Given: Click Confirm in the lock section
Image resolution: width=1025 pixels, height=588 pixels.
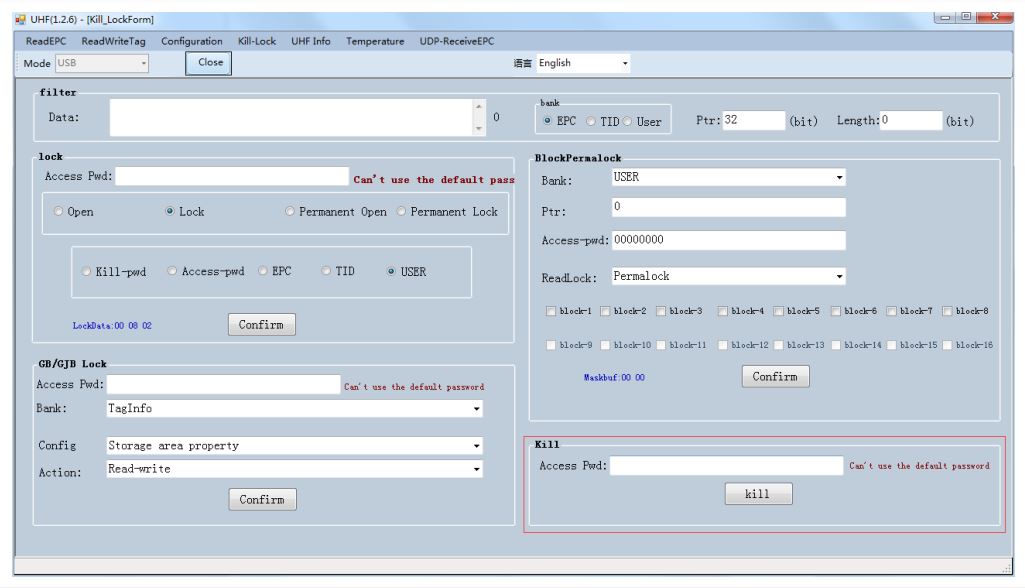Looking at the screenshot, I should point(261,325).
